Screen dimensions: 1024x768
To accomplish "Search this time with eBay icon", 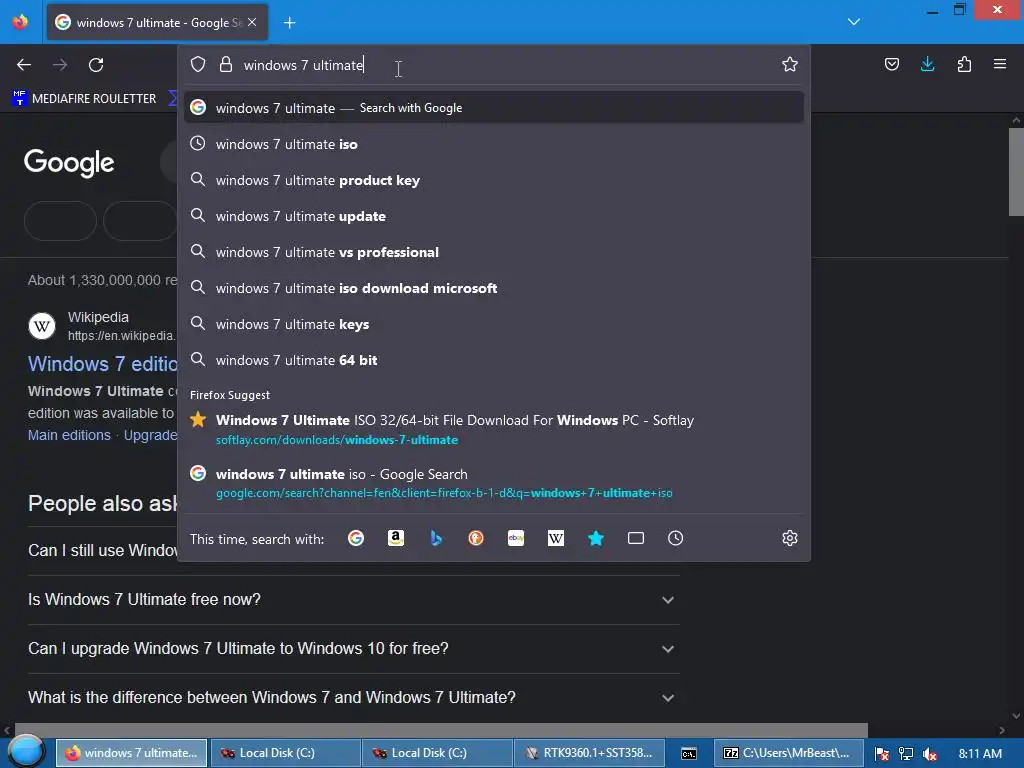I will click(x=516, y=538).
